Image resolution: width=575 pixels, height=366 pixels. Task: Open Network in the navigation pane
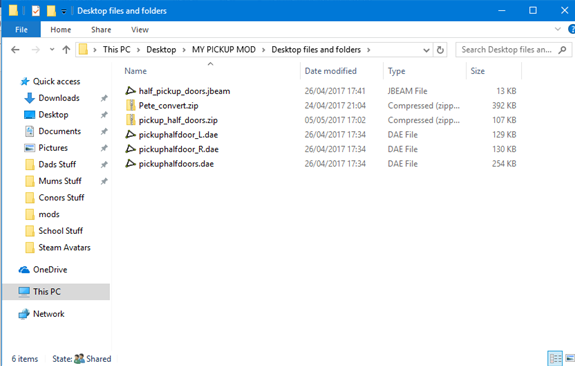48,314
